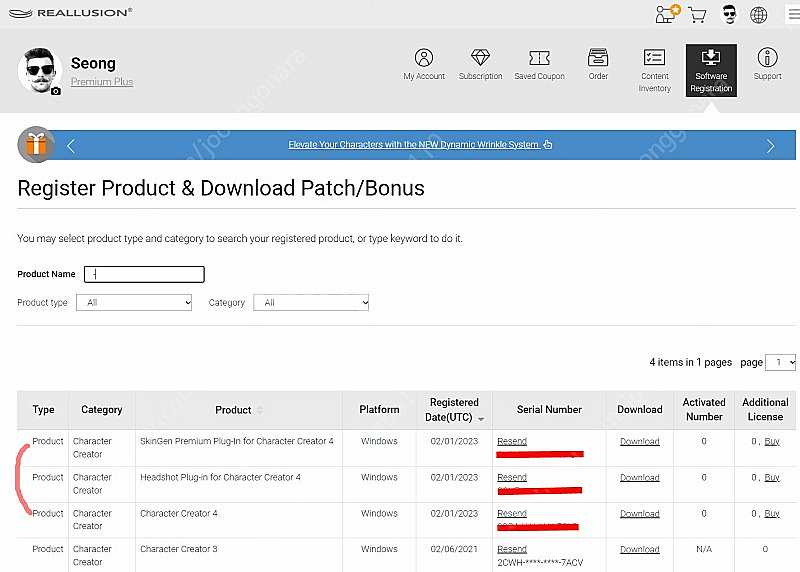This screenshot has width=800, height=572.
Task: Select the Character Creator 3 product name
Action: [x=179, y=549]
